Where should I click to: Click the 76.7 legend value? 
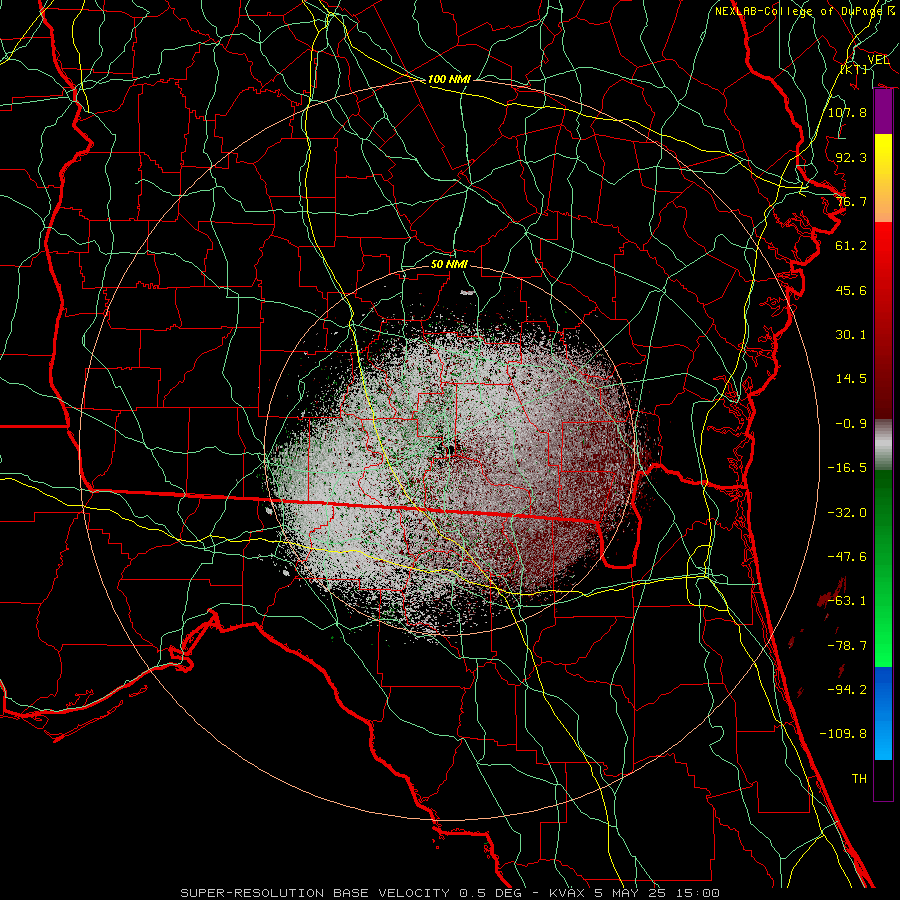click(x=851, y=201)
